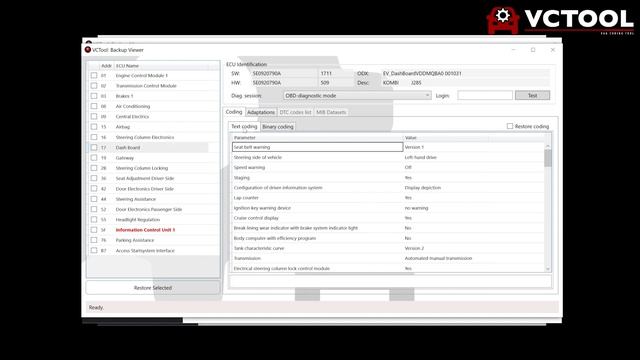Check the Airbag row's neighbor Steering Assistance checkbox
640x360 pixels.
94,199
